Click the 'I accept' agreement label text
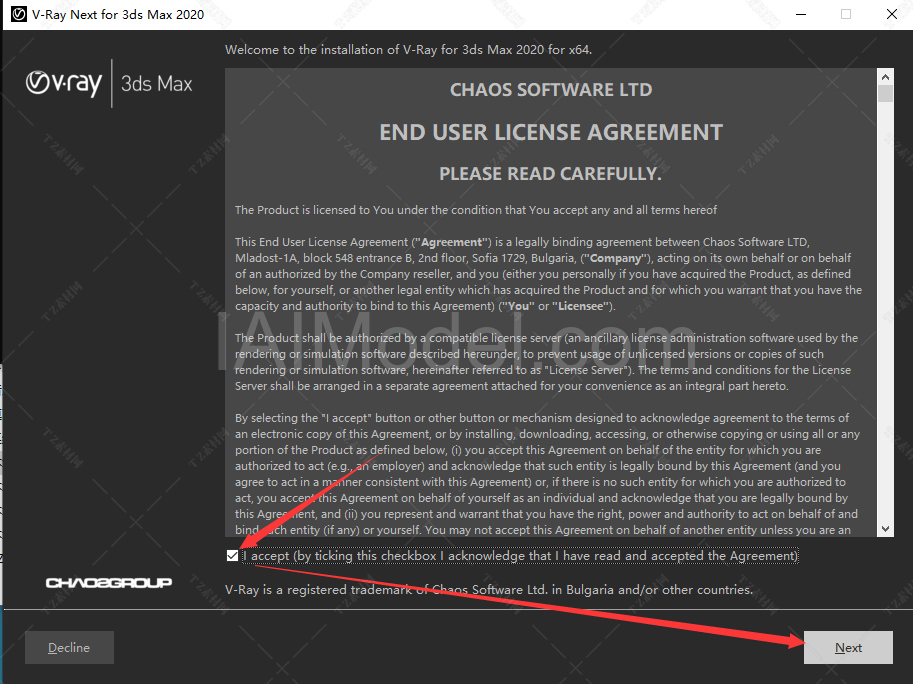Viewport: 913px width, 684px height. point(521,556)
